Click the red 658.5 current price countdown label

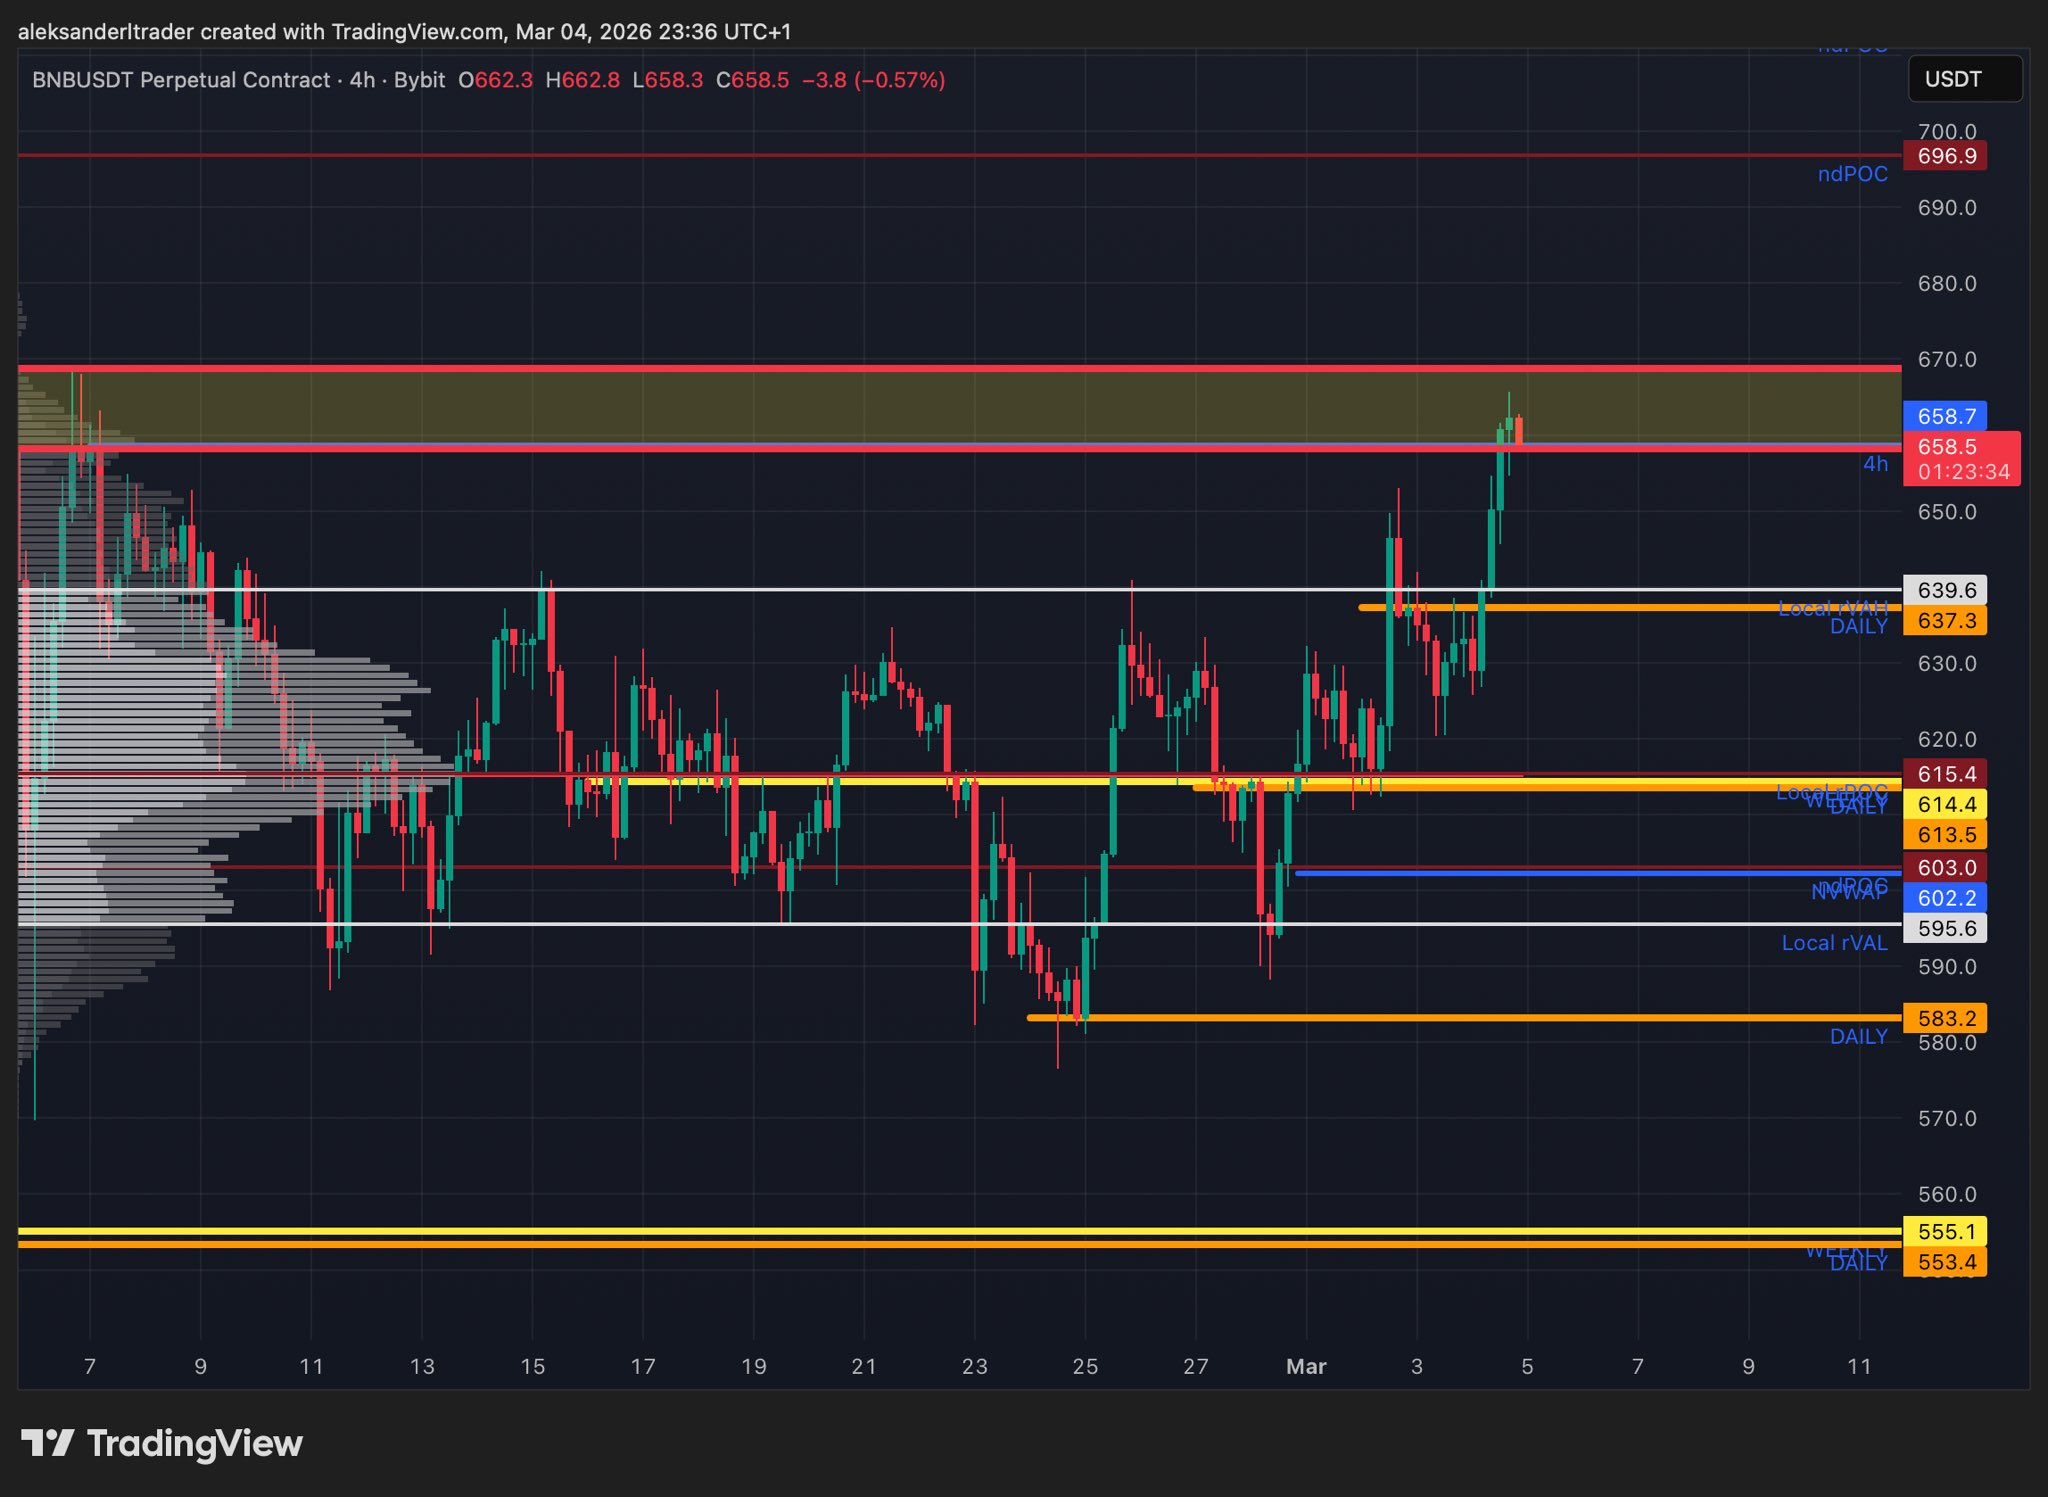click(1960, 459)
